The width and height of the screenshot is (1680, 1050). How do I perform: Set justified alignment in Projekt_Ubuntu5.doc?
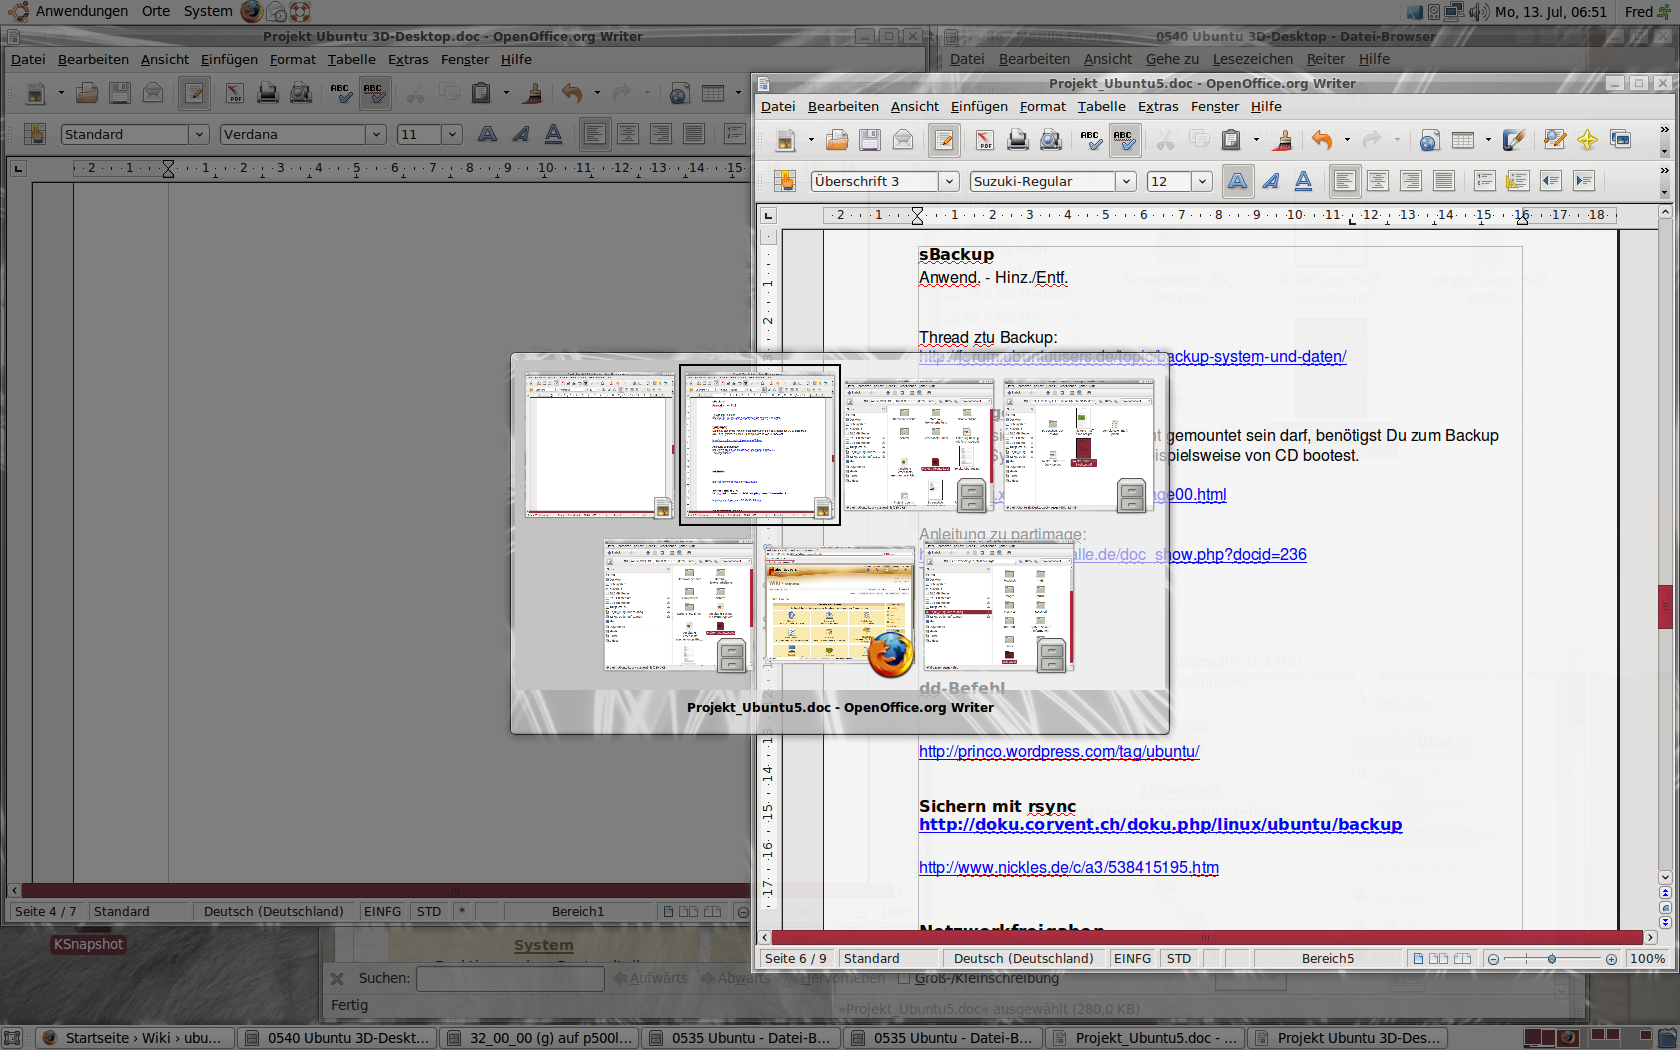(x=1444, y=181)
